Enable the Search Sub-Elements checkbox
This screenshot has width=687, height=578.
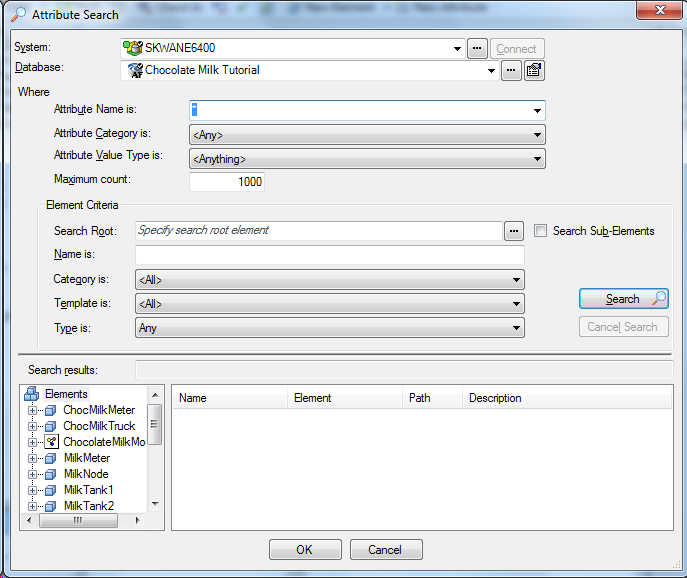pos(541,231)
